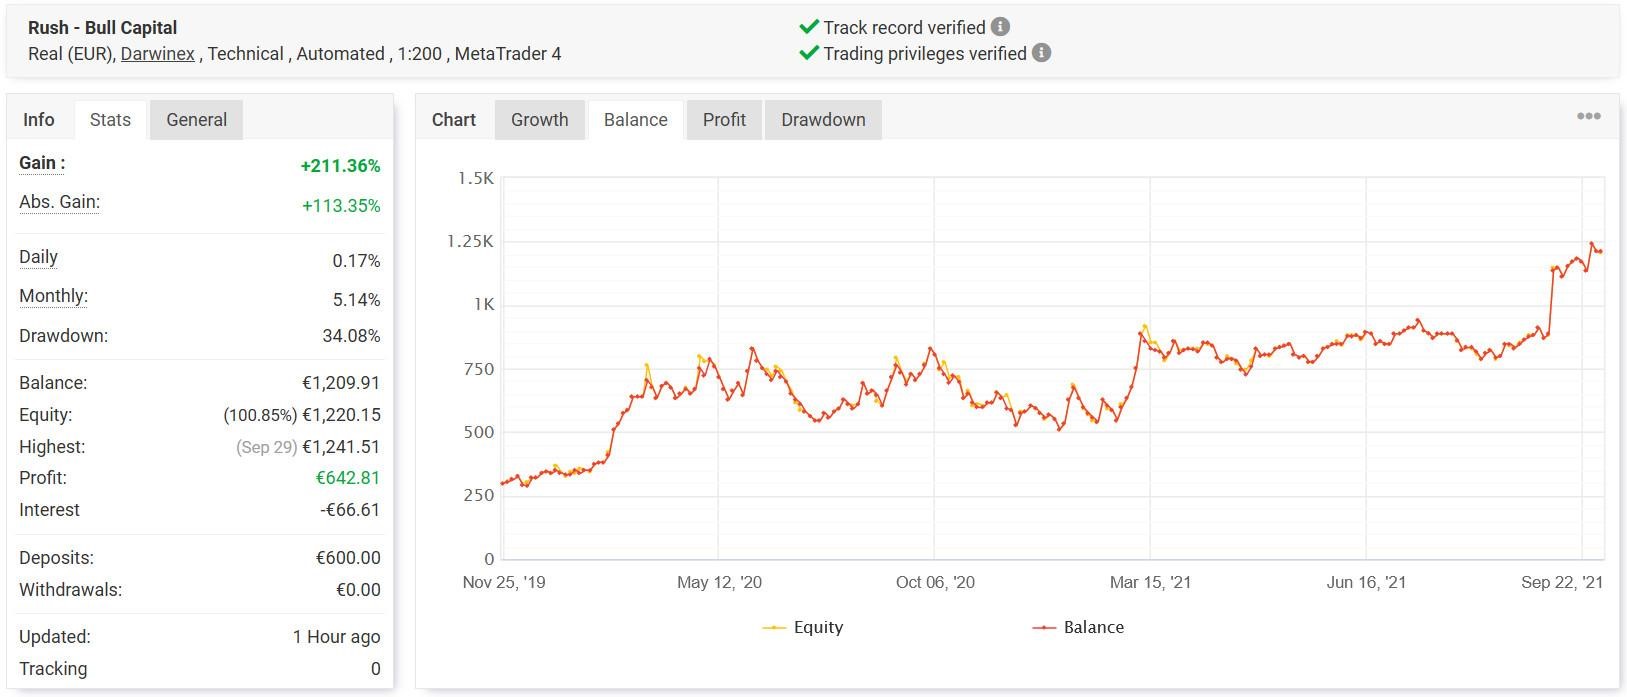Click info icon beside Trading privileges verified
This screenshot has width=1627, height=697.
pos(1041,53)
